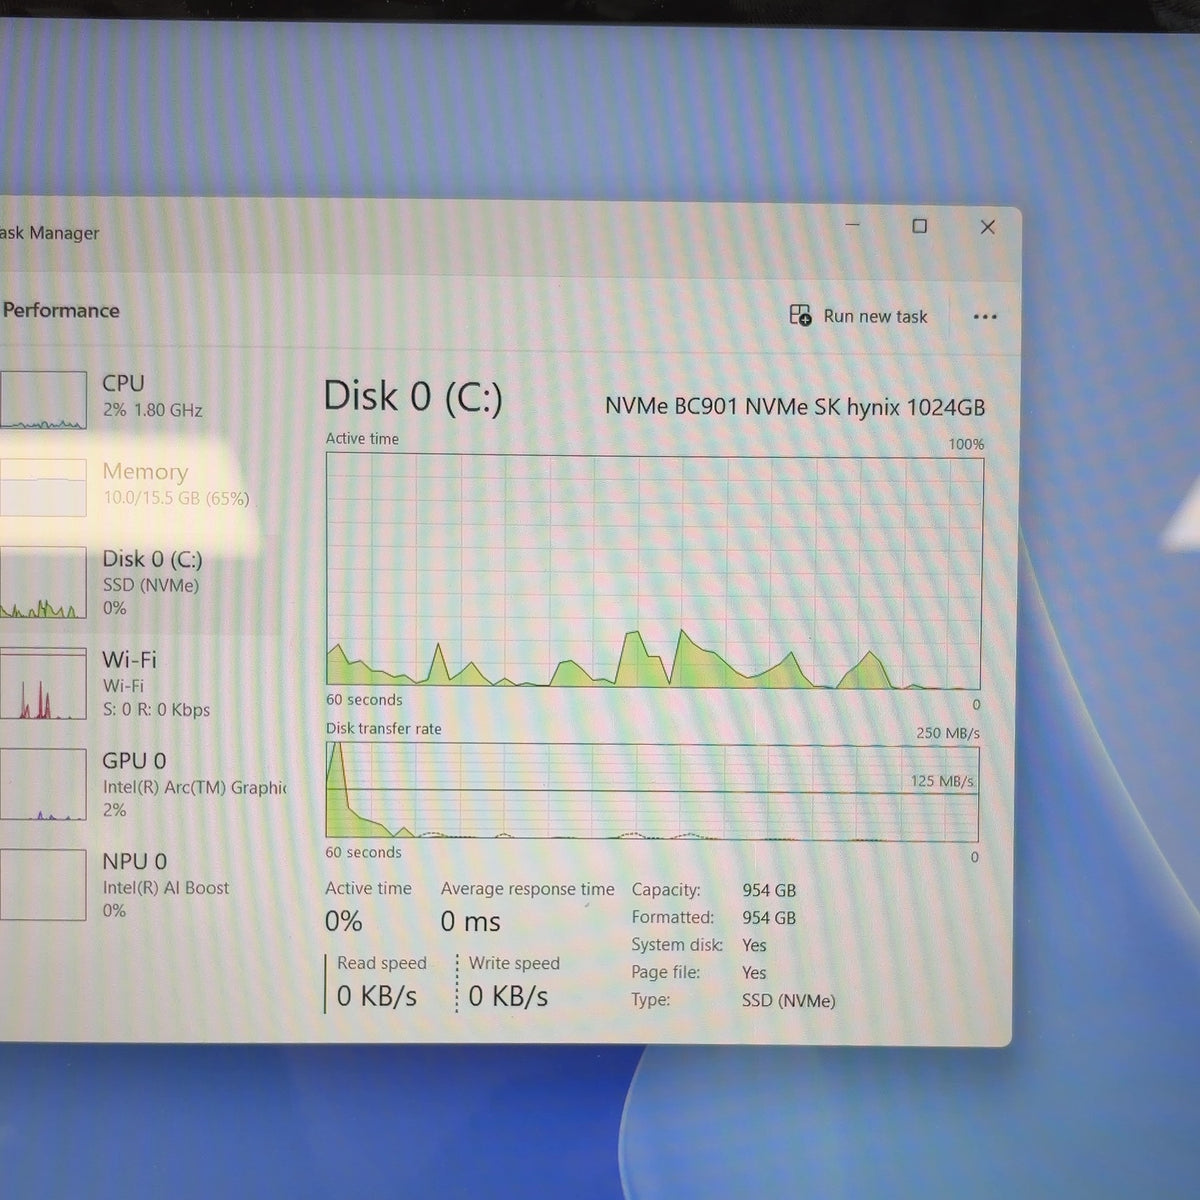Click the Disk 0 (C:) main heading
The width and height of the screenshot is (1200, 1200).
click(x=413, y=397)
